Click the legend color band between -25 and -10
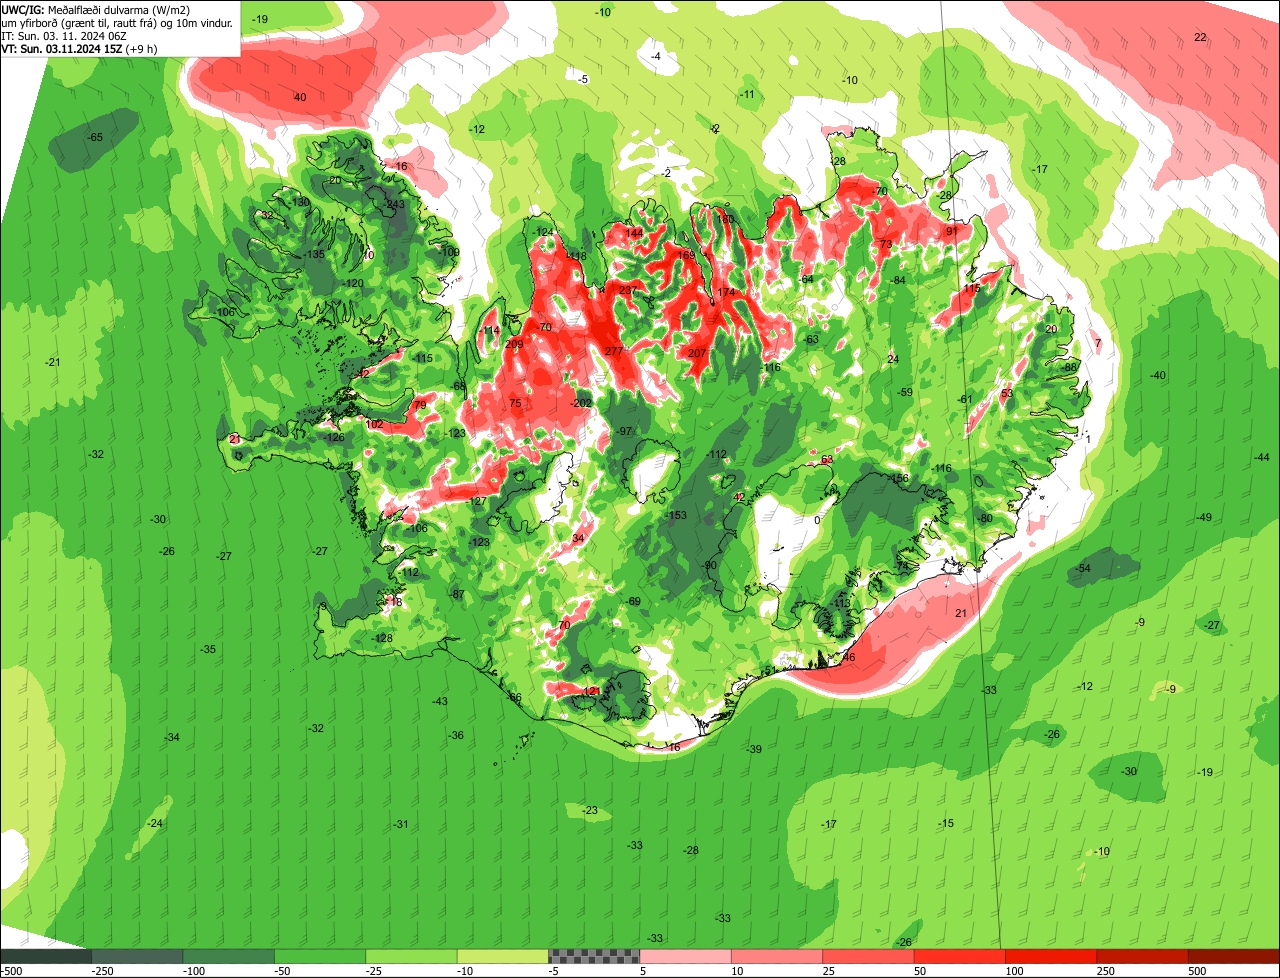The width and height of the screenshot is (1280, 978). (x=411, y=956)
